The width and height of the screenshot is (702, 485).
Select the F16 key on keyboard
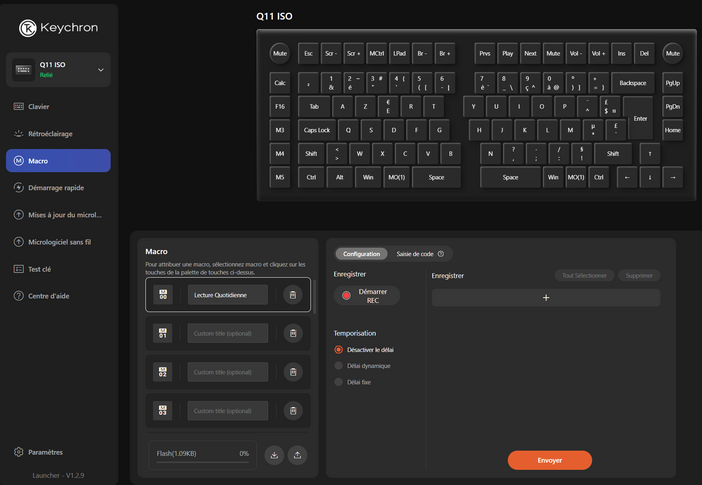tap(280, 107)
